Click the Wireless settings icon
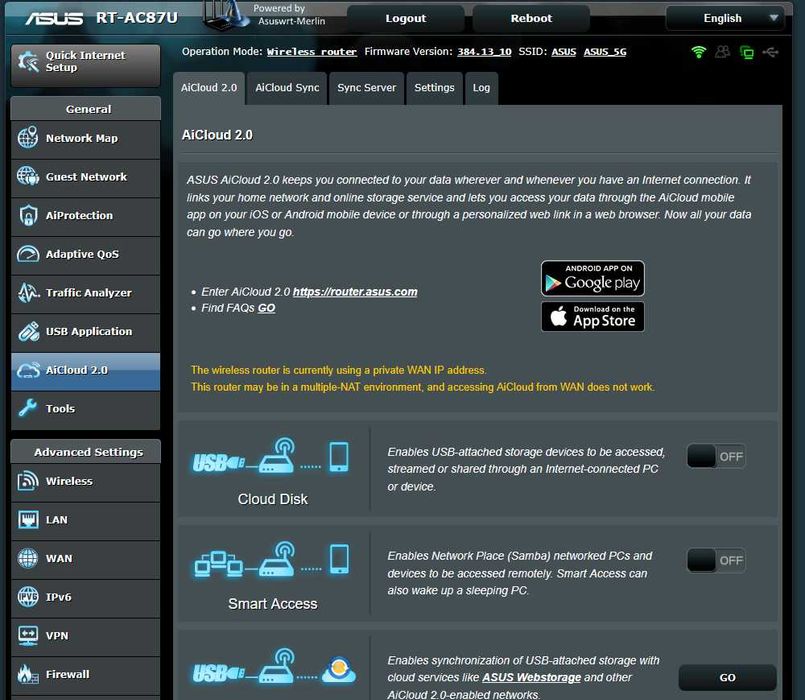 click(x=28, y=481)
